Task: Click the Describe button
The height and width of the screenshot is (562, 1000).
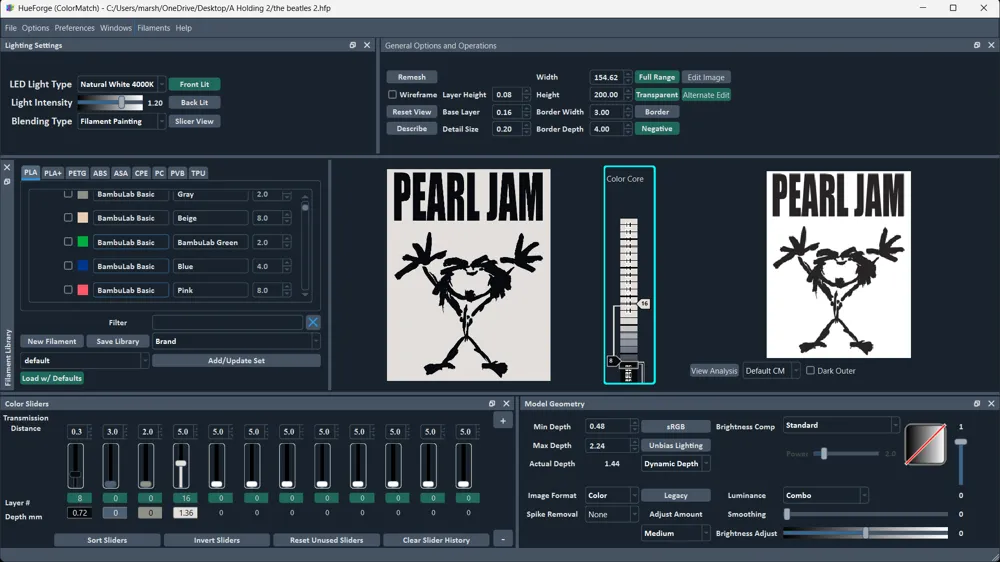Action: click(411, 128)
